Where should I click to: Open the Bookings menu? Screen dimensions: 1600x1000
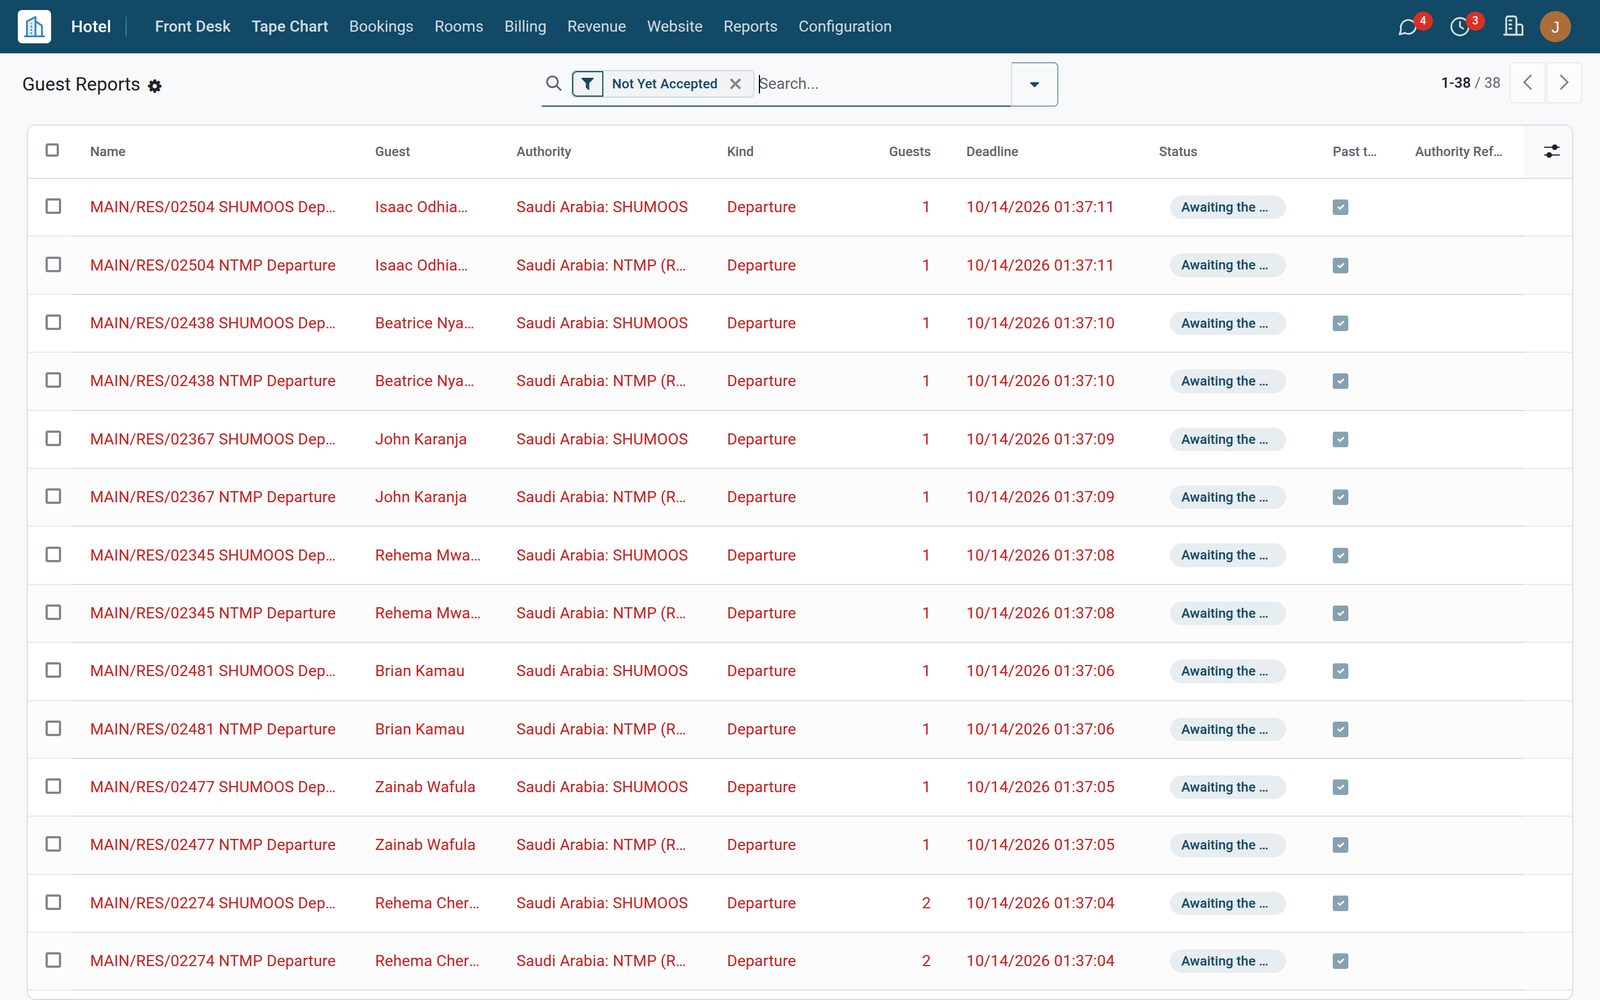pyautogui.click(x=381, y=27)
